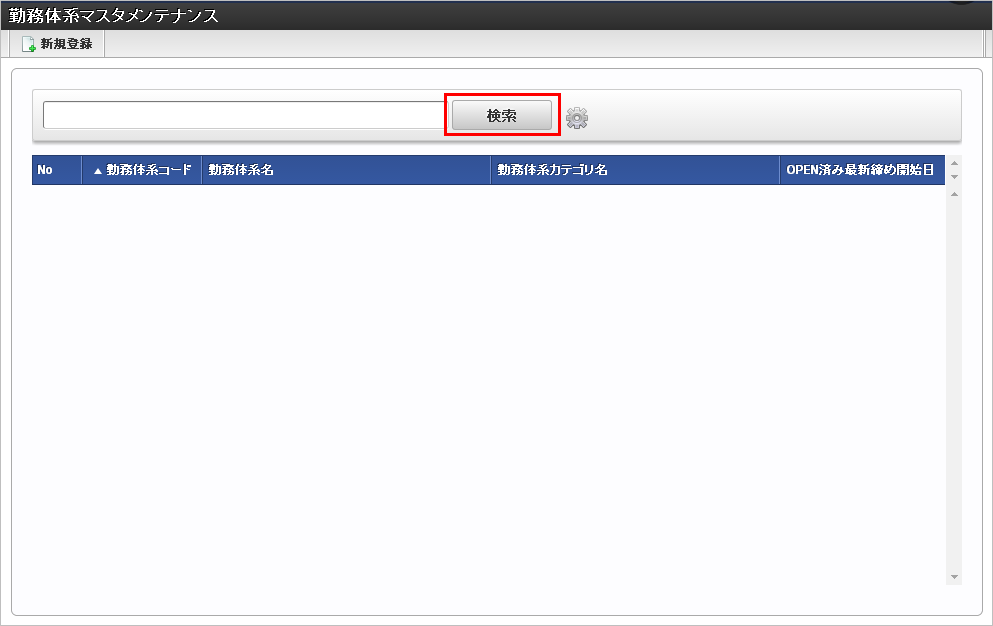Screen dimensions: 993x626
Task: Click the empty toolbar area beside 新規登録
Action: 543,44
